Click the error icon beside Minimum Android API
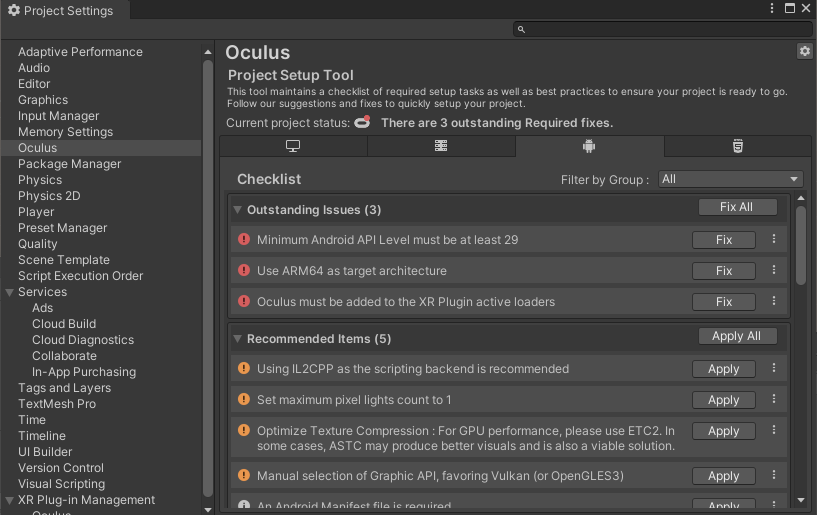The image size is (817, 515). pyautogui.click(x=244, y=239)
